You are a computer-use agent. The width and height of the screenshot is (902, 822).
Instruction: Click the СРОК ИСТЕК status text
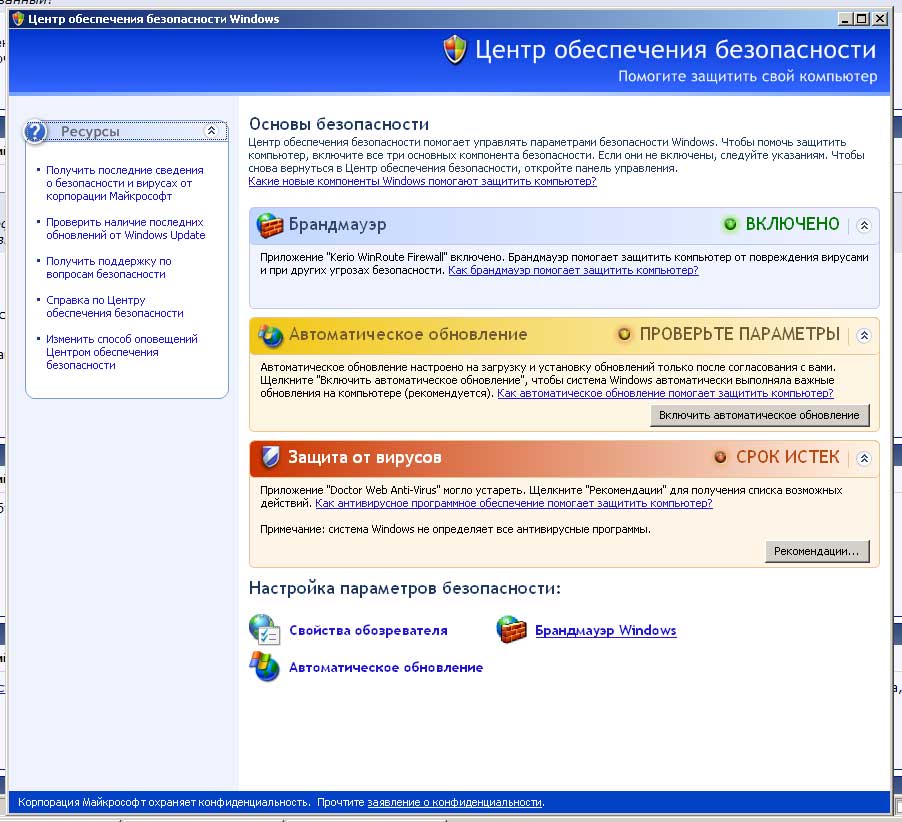(x=788, y=457)
